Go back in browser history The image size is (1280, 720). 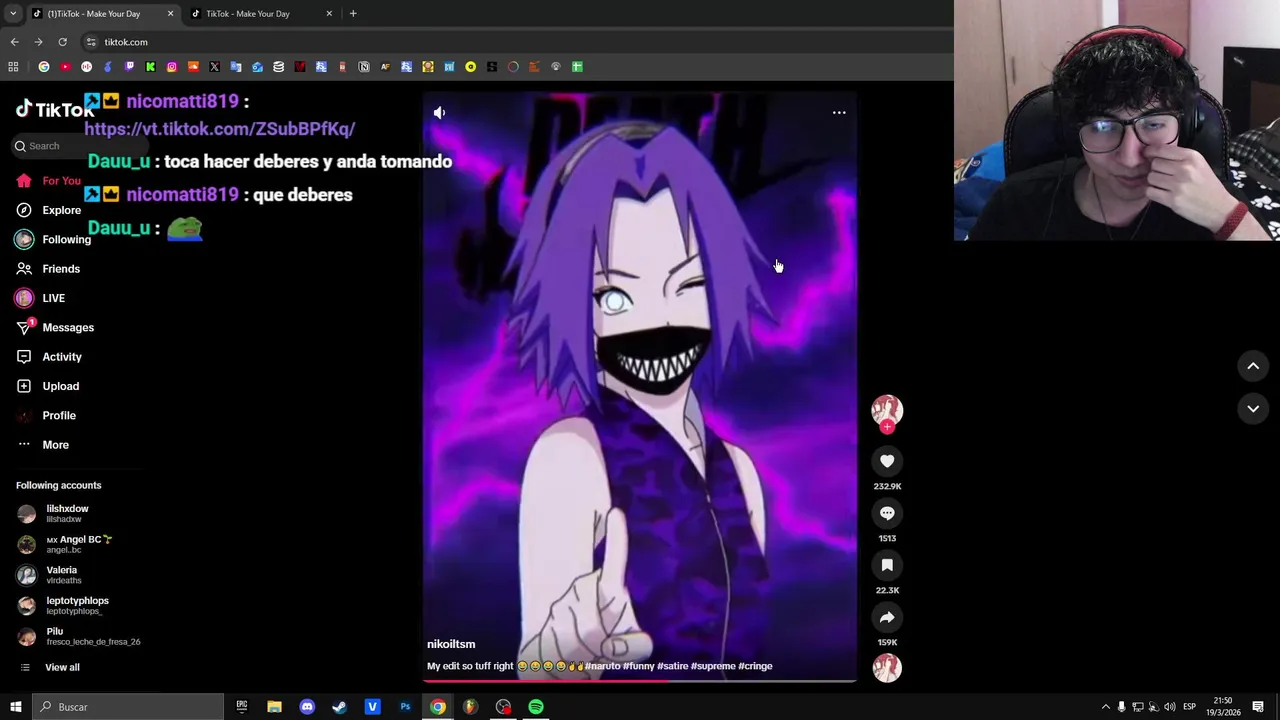[14, 42]
